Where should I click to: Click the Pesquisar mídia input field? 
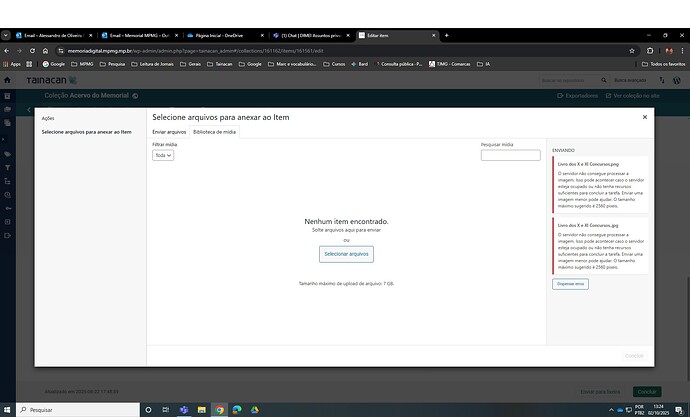510,155
